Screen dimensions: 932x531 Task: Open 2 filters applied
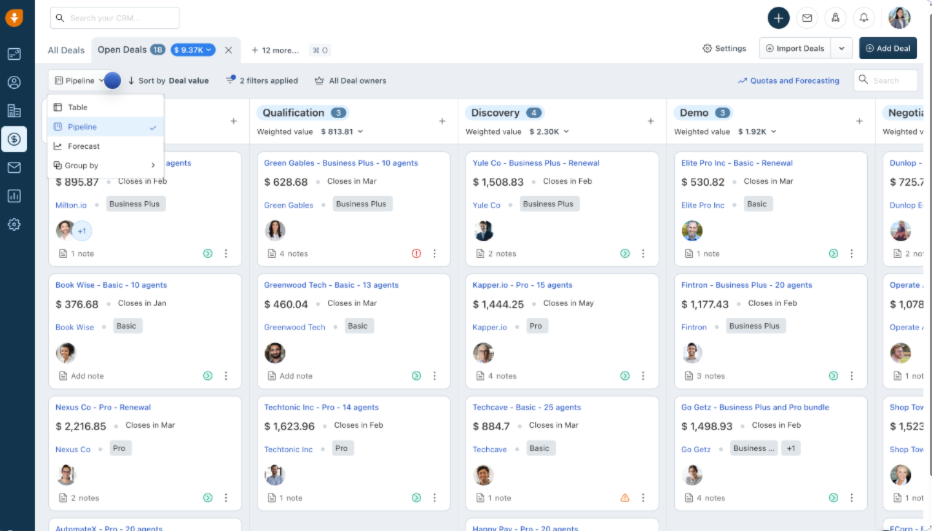click(x=262, y=80)
